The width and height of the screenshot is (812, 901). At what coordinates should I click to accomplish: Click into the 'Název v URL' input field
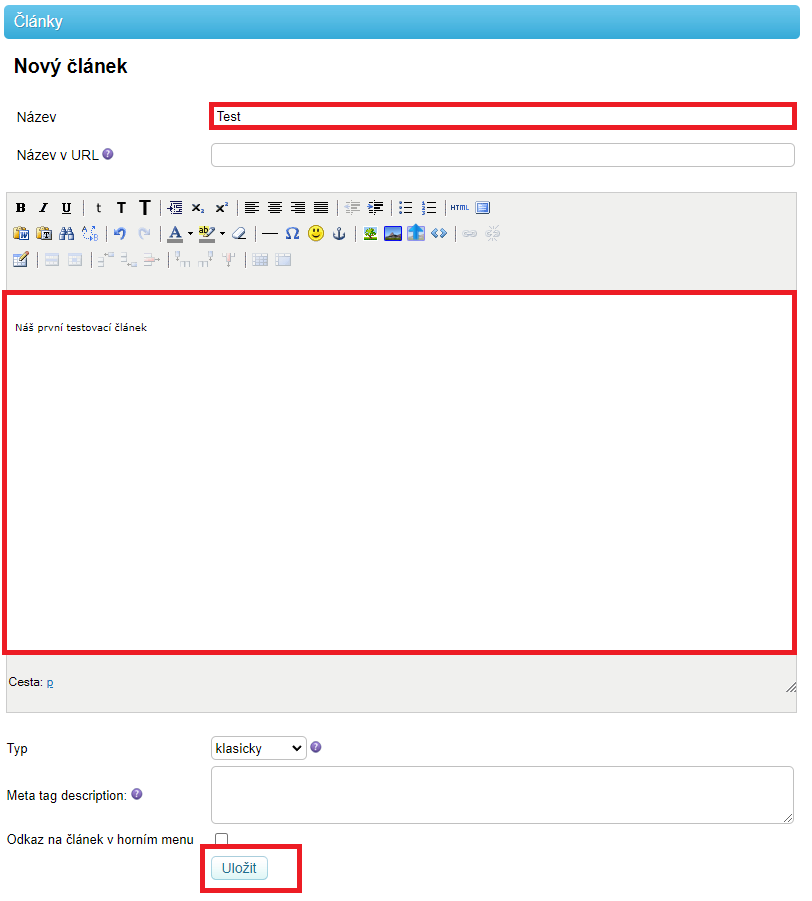[502, 155]
